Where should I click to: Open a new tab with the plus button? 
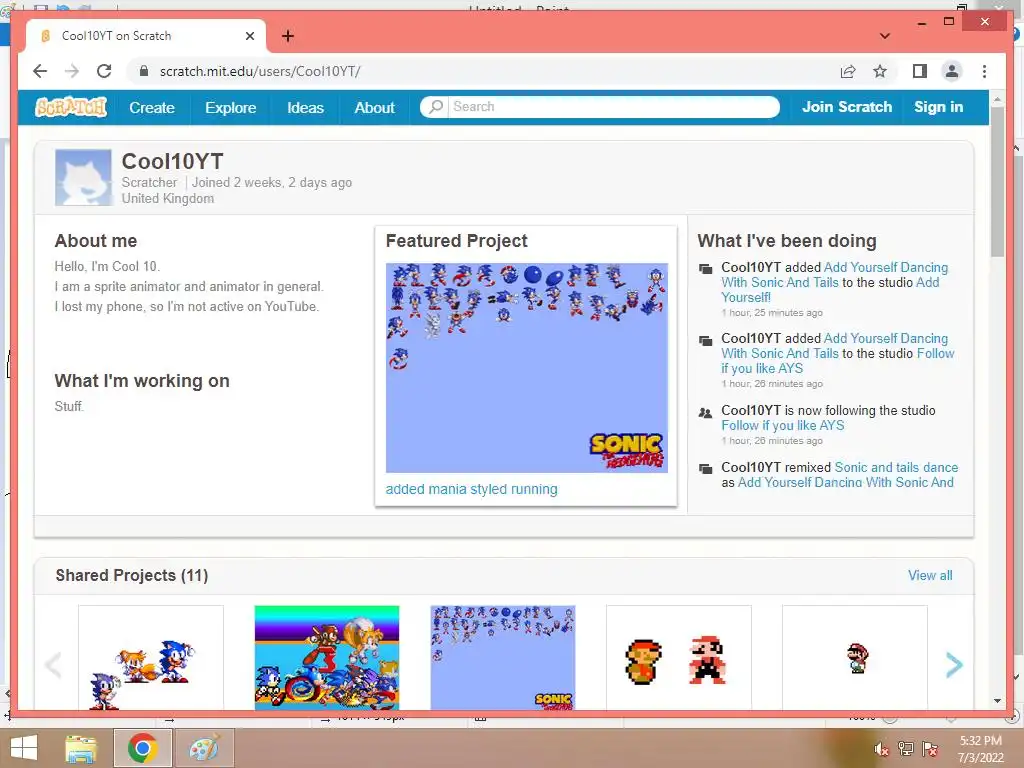coord(288,36)
